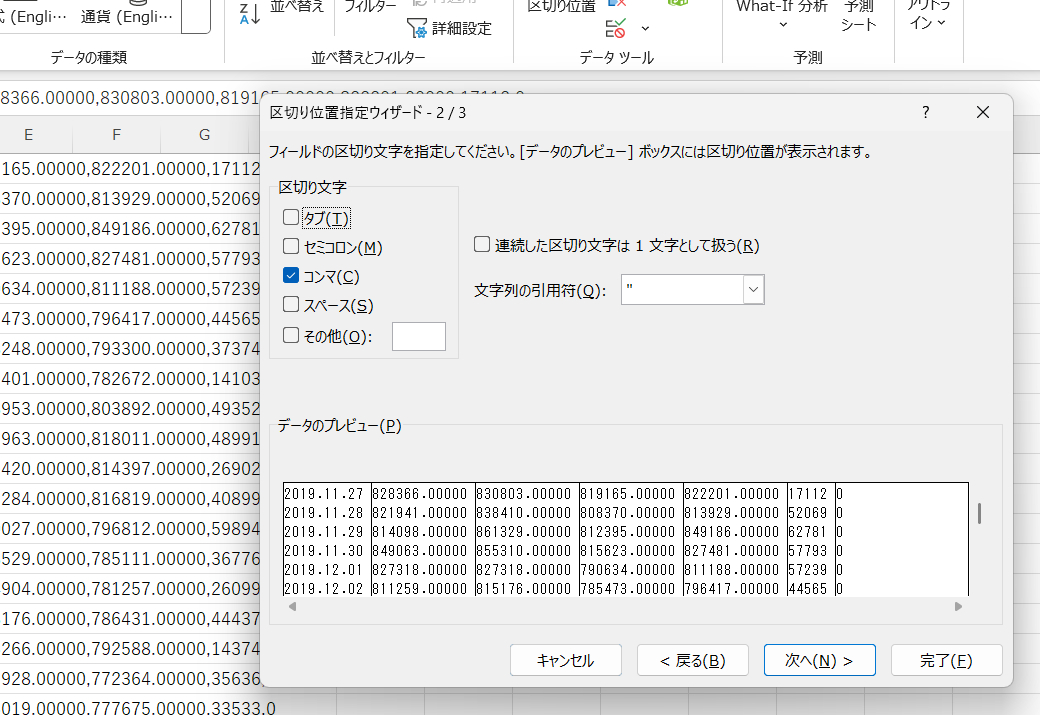Click the 並べ替え sort button
This screenshot has height=715, width=1040.
click(x=297, y=6)
